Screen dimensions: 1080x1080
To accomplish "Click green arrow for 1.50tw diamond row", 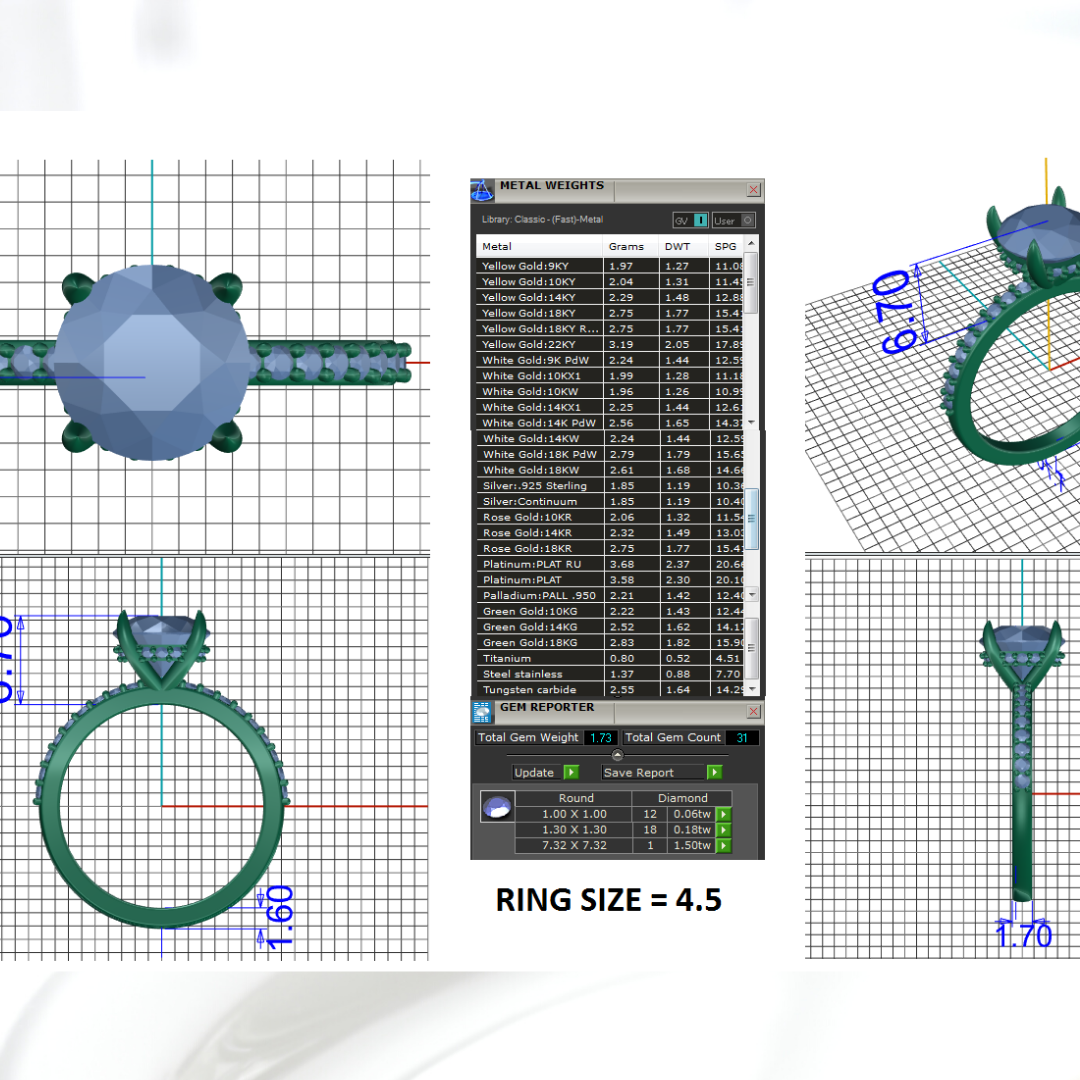I will (x=723, y=846).
